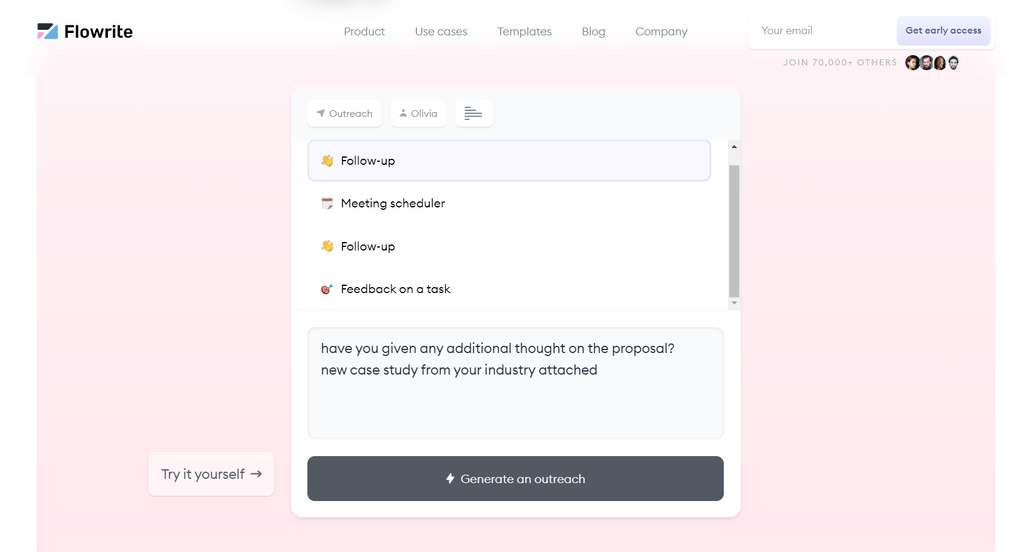The width and height of the screenshot is (1024, 552).
Task: Click the person icon beside Olivia
Action: click(x=403, y=114)
